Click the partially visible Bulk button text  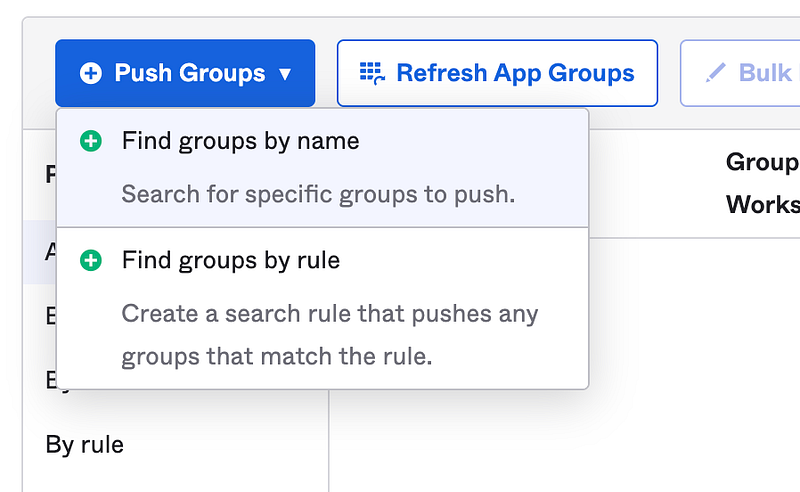click(767, 73)
